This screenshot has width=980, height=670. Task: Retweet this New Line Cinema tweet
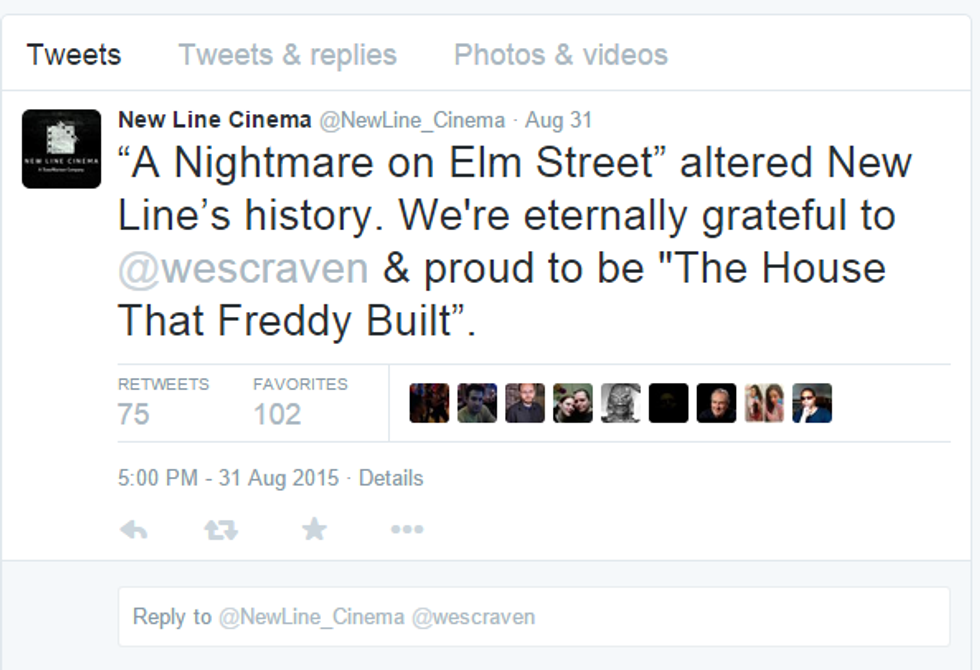click(221, 530)
